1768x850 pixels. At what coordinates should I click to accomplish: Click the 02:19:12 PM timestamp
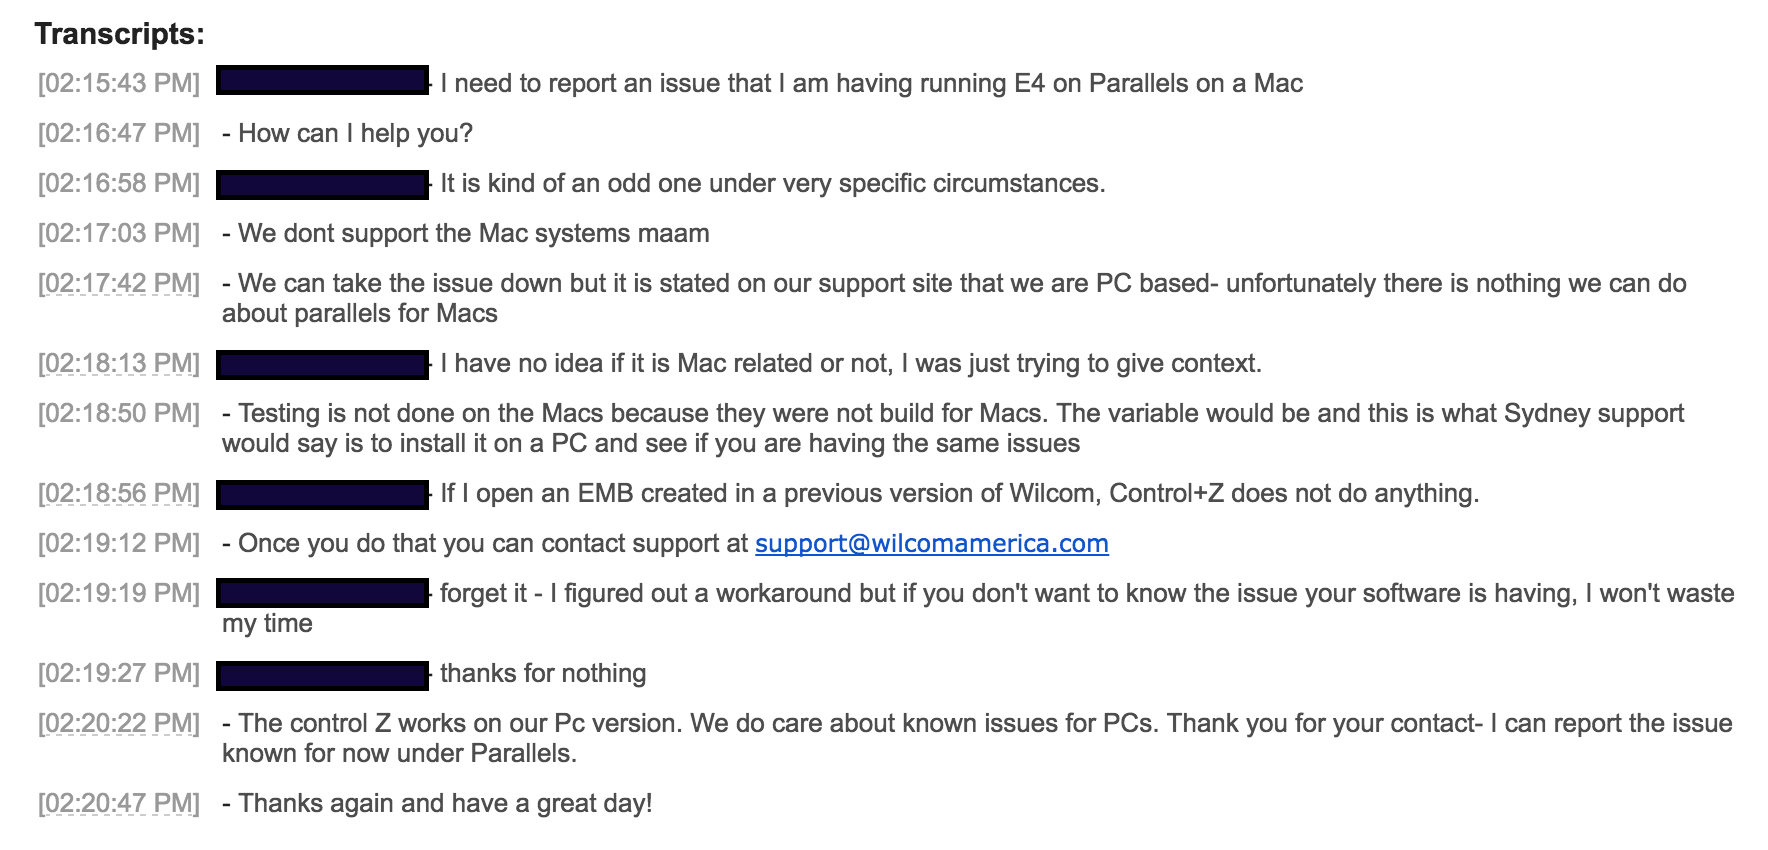coord(119,543)
